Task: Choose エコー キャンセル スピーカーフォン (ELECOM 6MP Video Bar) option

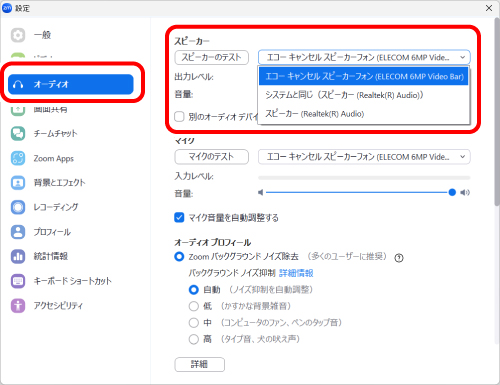Action: tap(364, 76)
